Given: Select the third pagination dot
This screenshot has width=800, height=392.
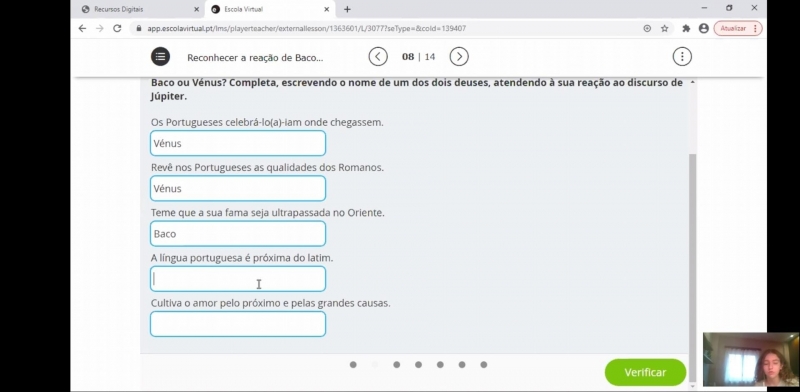Looking at the screenshot, I should [396, 364].
